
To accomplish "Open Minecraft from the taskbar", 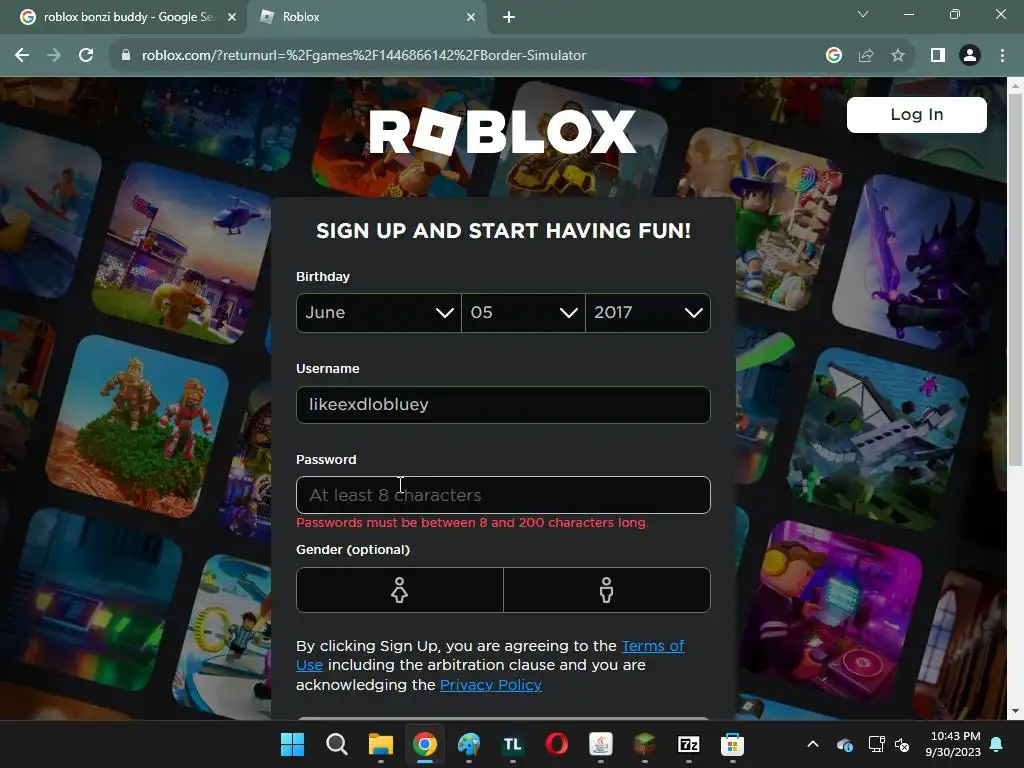I will point(645,744).
